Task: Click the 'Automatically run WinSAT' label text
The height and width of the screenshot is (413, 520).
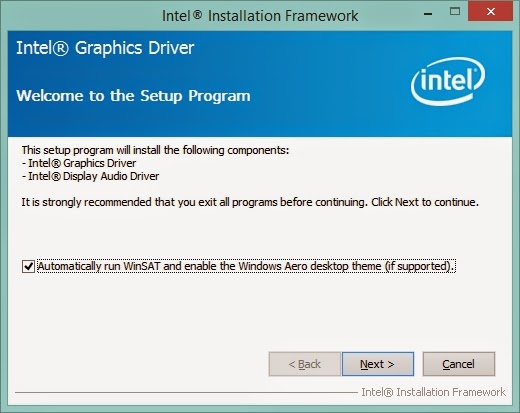Action: (x=99, y=266)
